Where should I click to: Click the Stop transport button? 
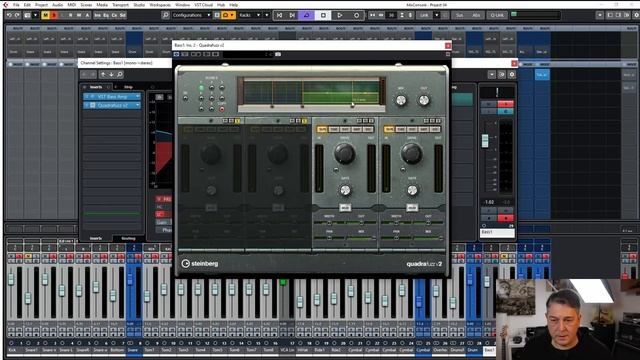tap(323, 15)
